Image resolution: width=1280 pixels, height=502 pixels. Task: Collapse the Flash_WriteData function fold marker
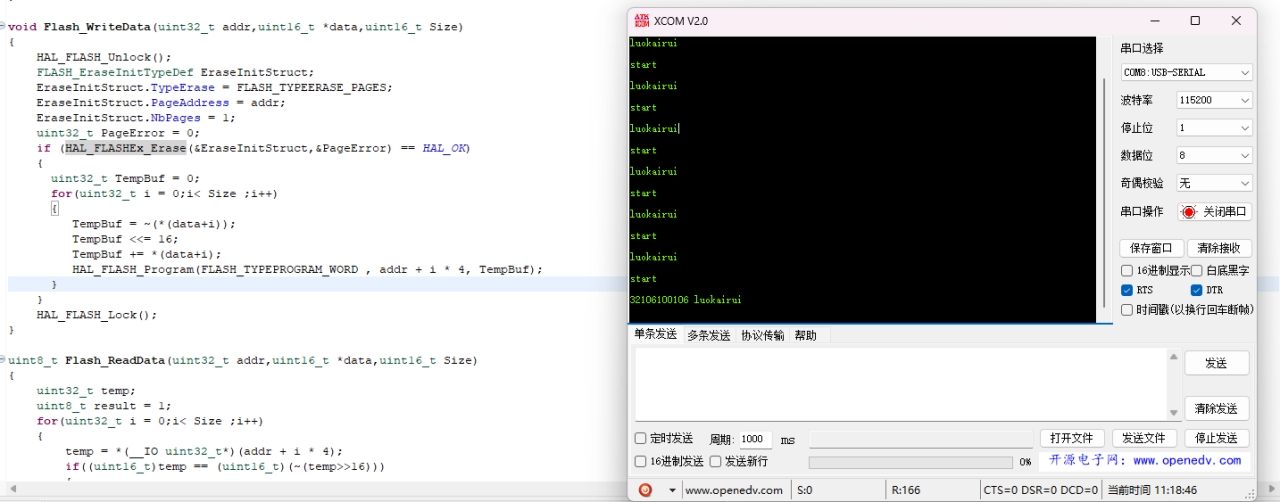point(3,27)
